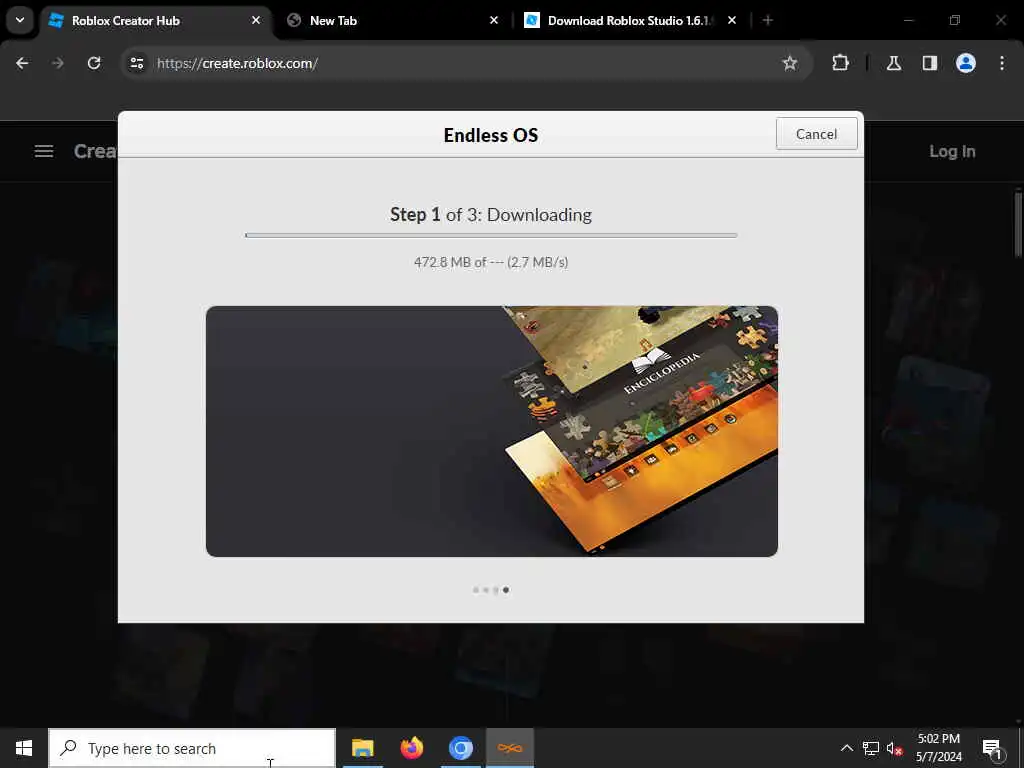This screenshot has width=1024, height=768.
Task: Open the network status tray icon
Action: [871, 748]
